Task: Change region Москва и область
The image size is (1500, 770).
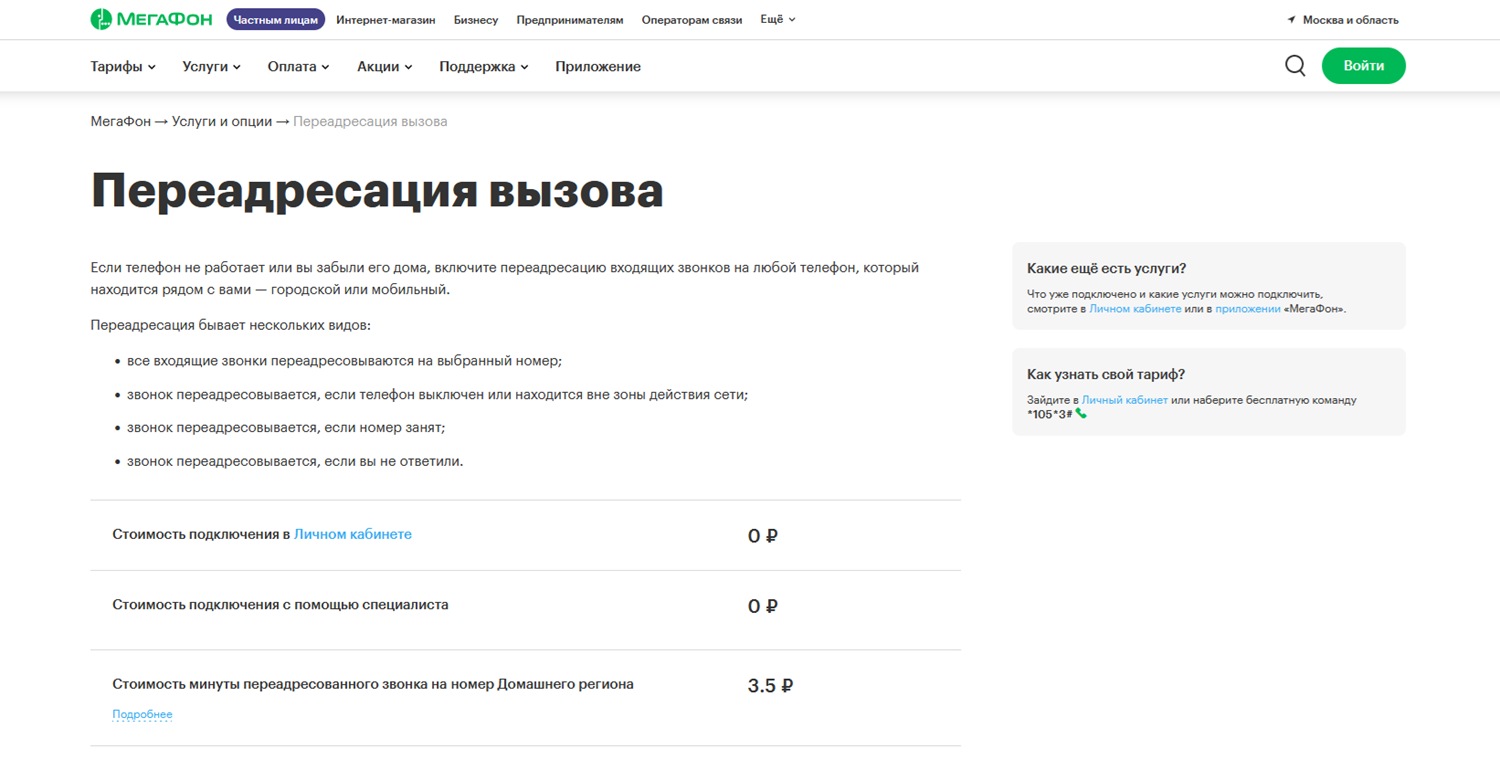Action: pyautogui.click(x=1350, y=20)
